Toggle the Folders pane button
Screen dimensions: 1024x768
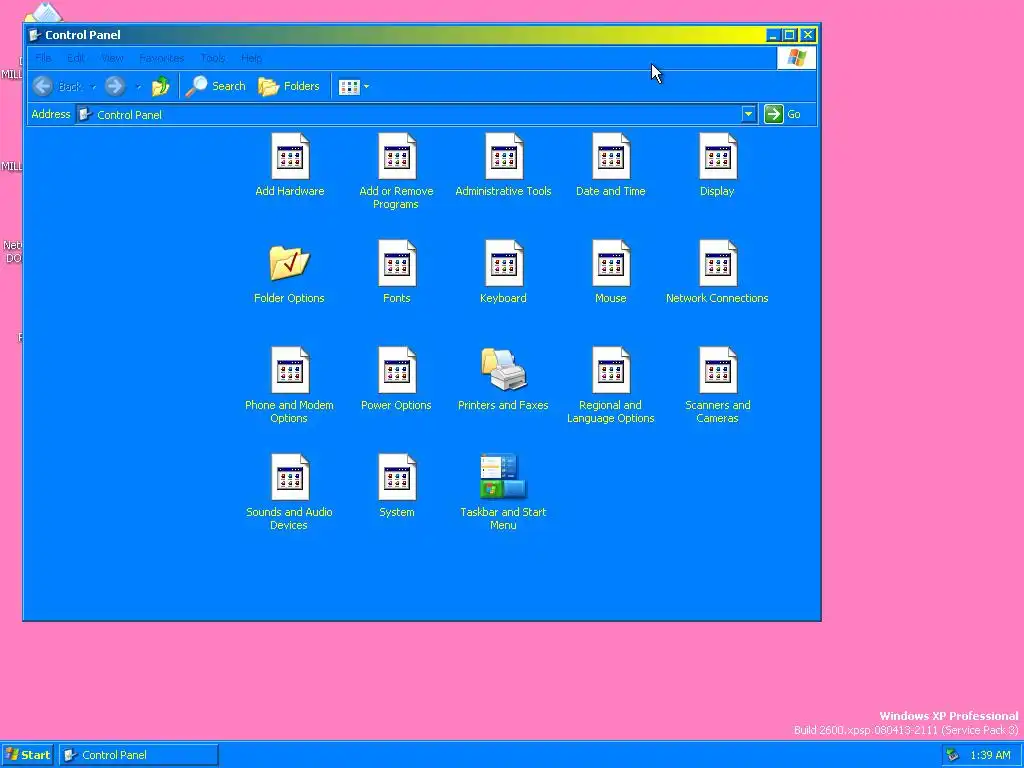[289, 86]
